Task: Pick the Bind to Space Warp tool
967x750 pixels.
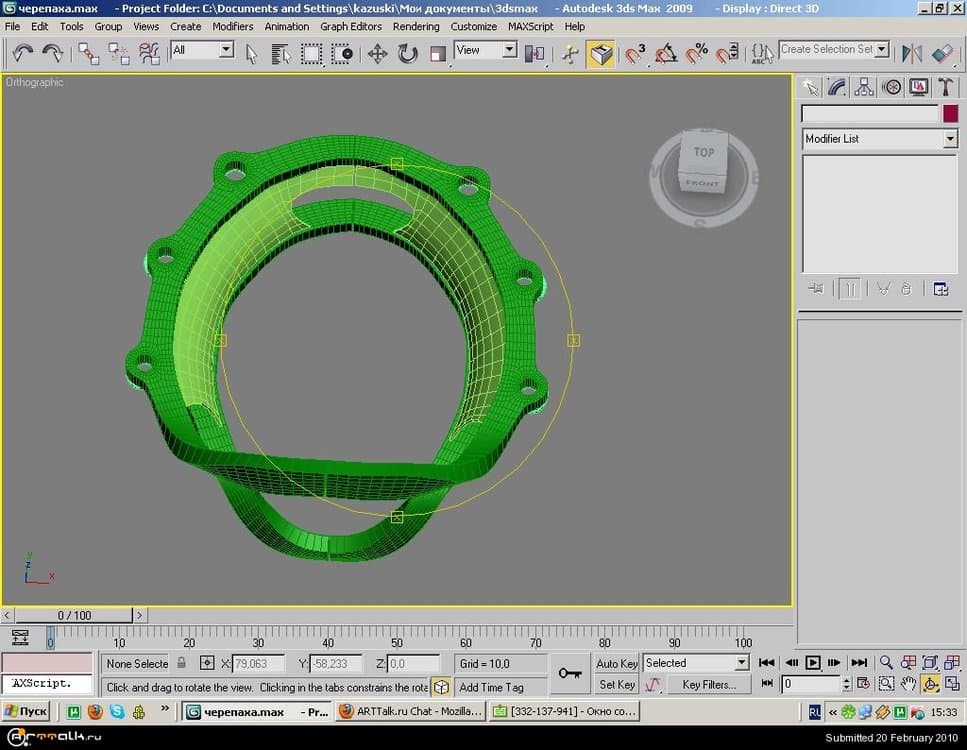Action: point(149,54)
